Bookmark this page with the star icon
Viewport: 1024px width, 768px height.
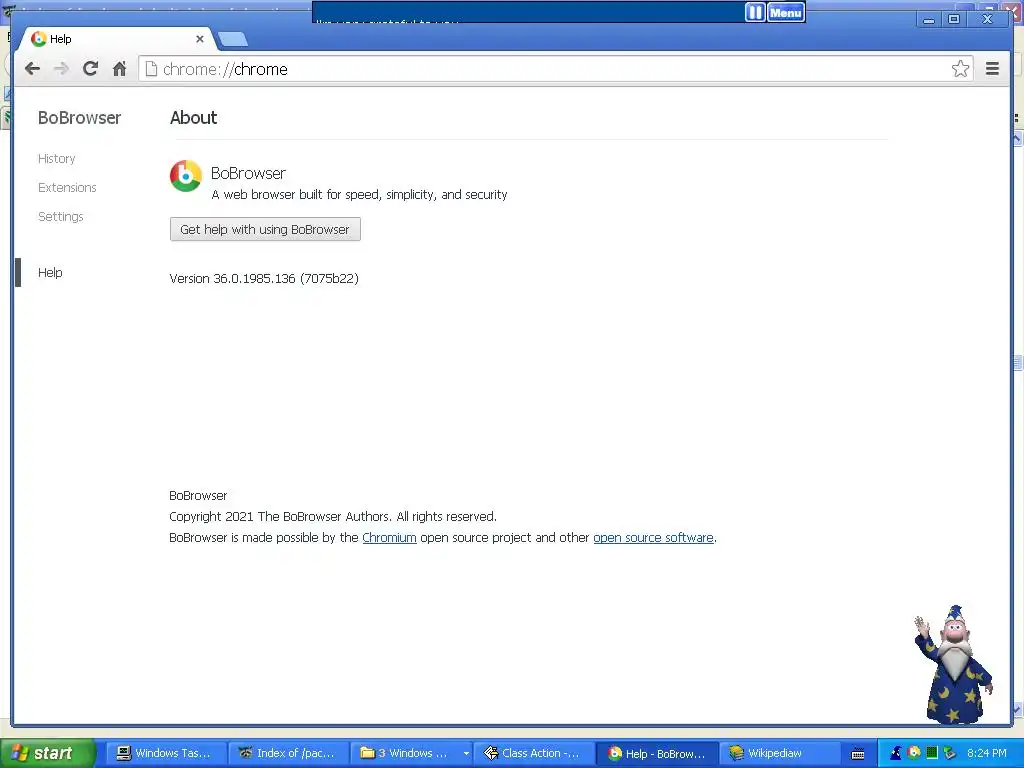pos(960,69)
